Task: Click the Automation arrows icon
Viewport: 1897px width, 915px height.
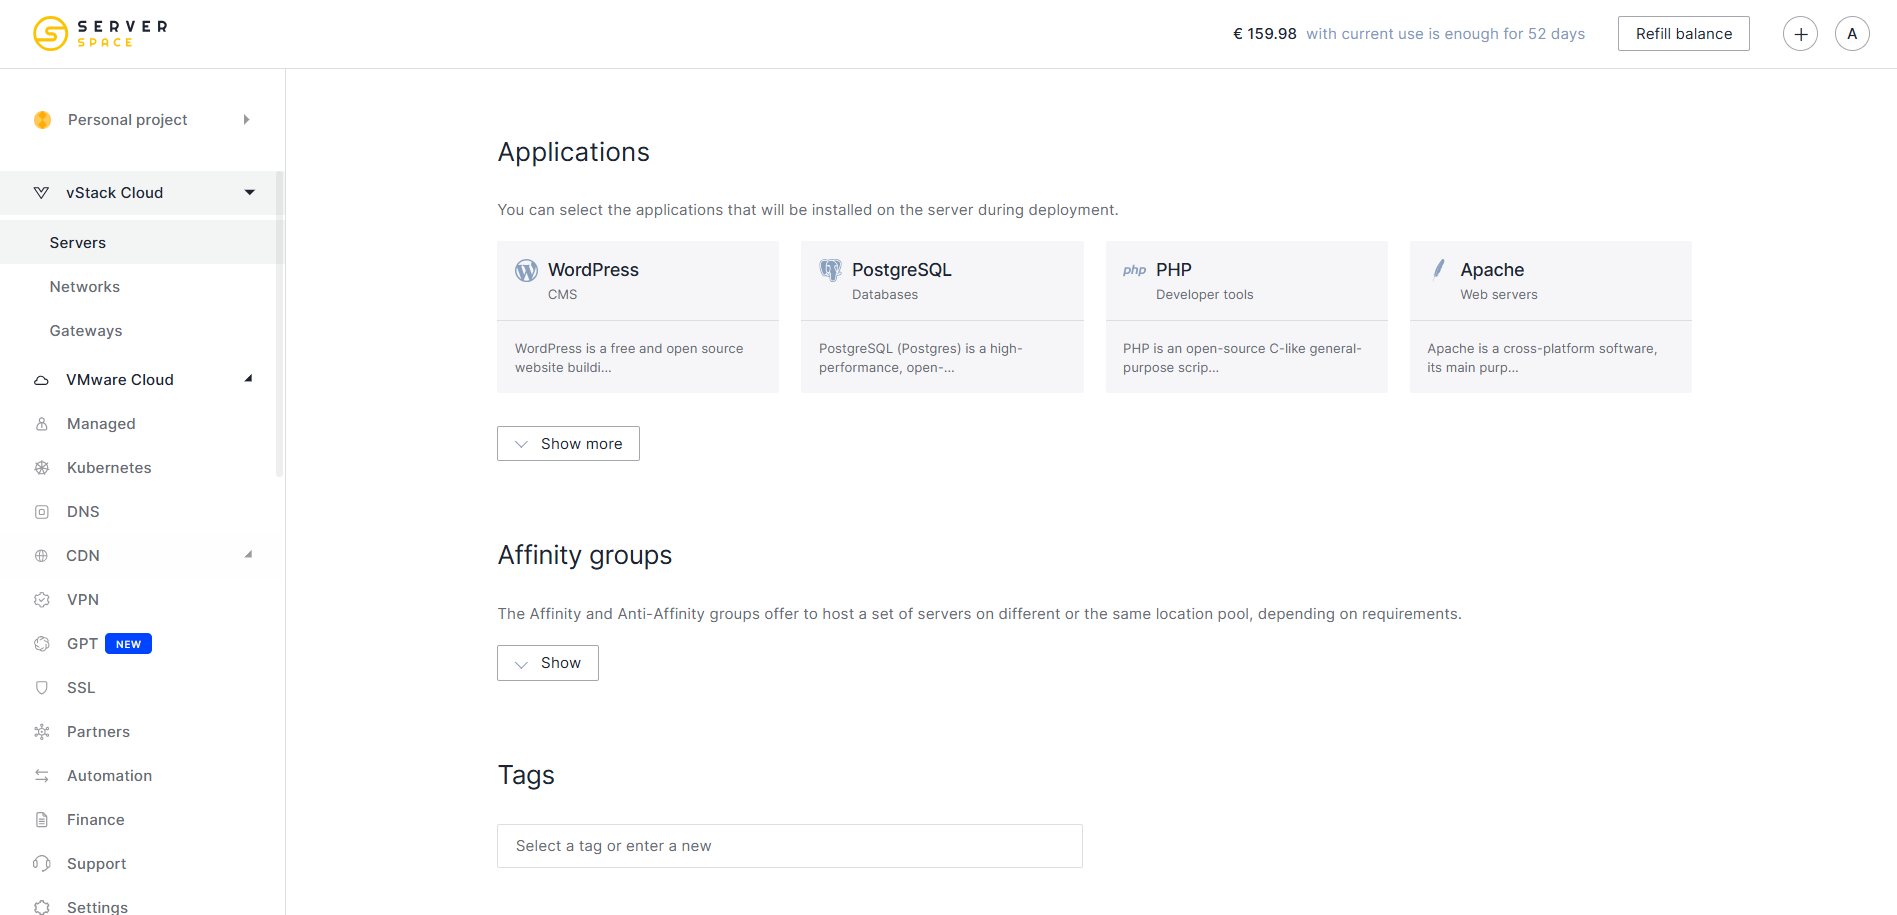Action: coord(42,776)
